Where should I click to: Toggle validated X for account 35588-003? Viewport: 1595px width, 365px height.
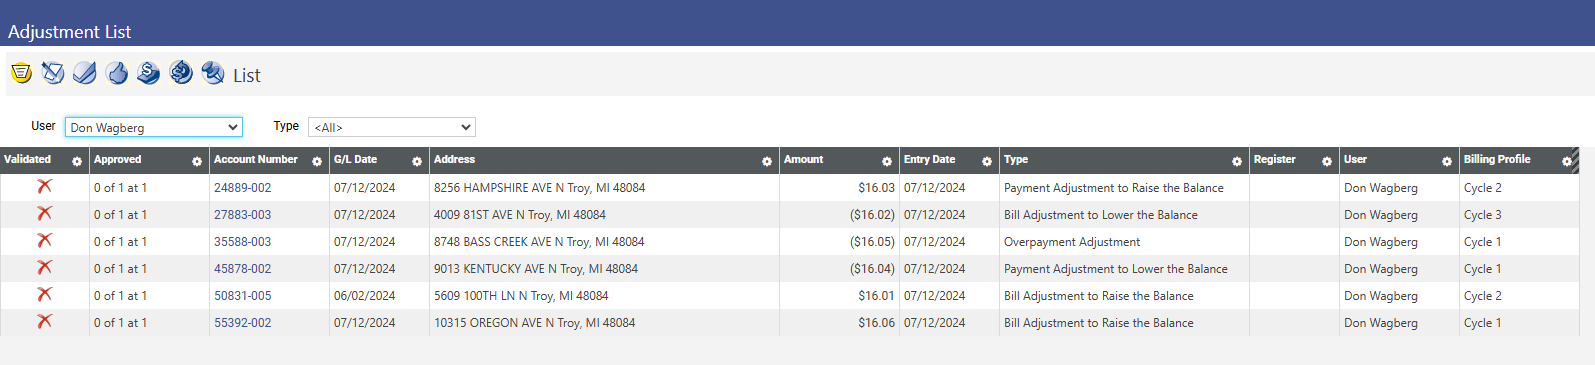click(44, 241)
